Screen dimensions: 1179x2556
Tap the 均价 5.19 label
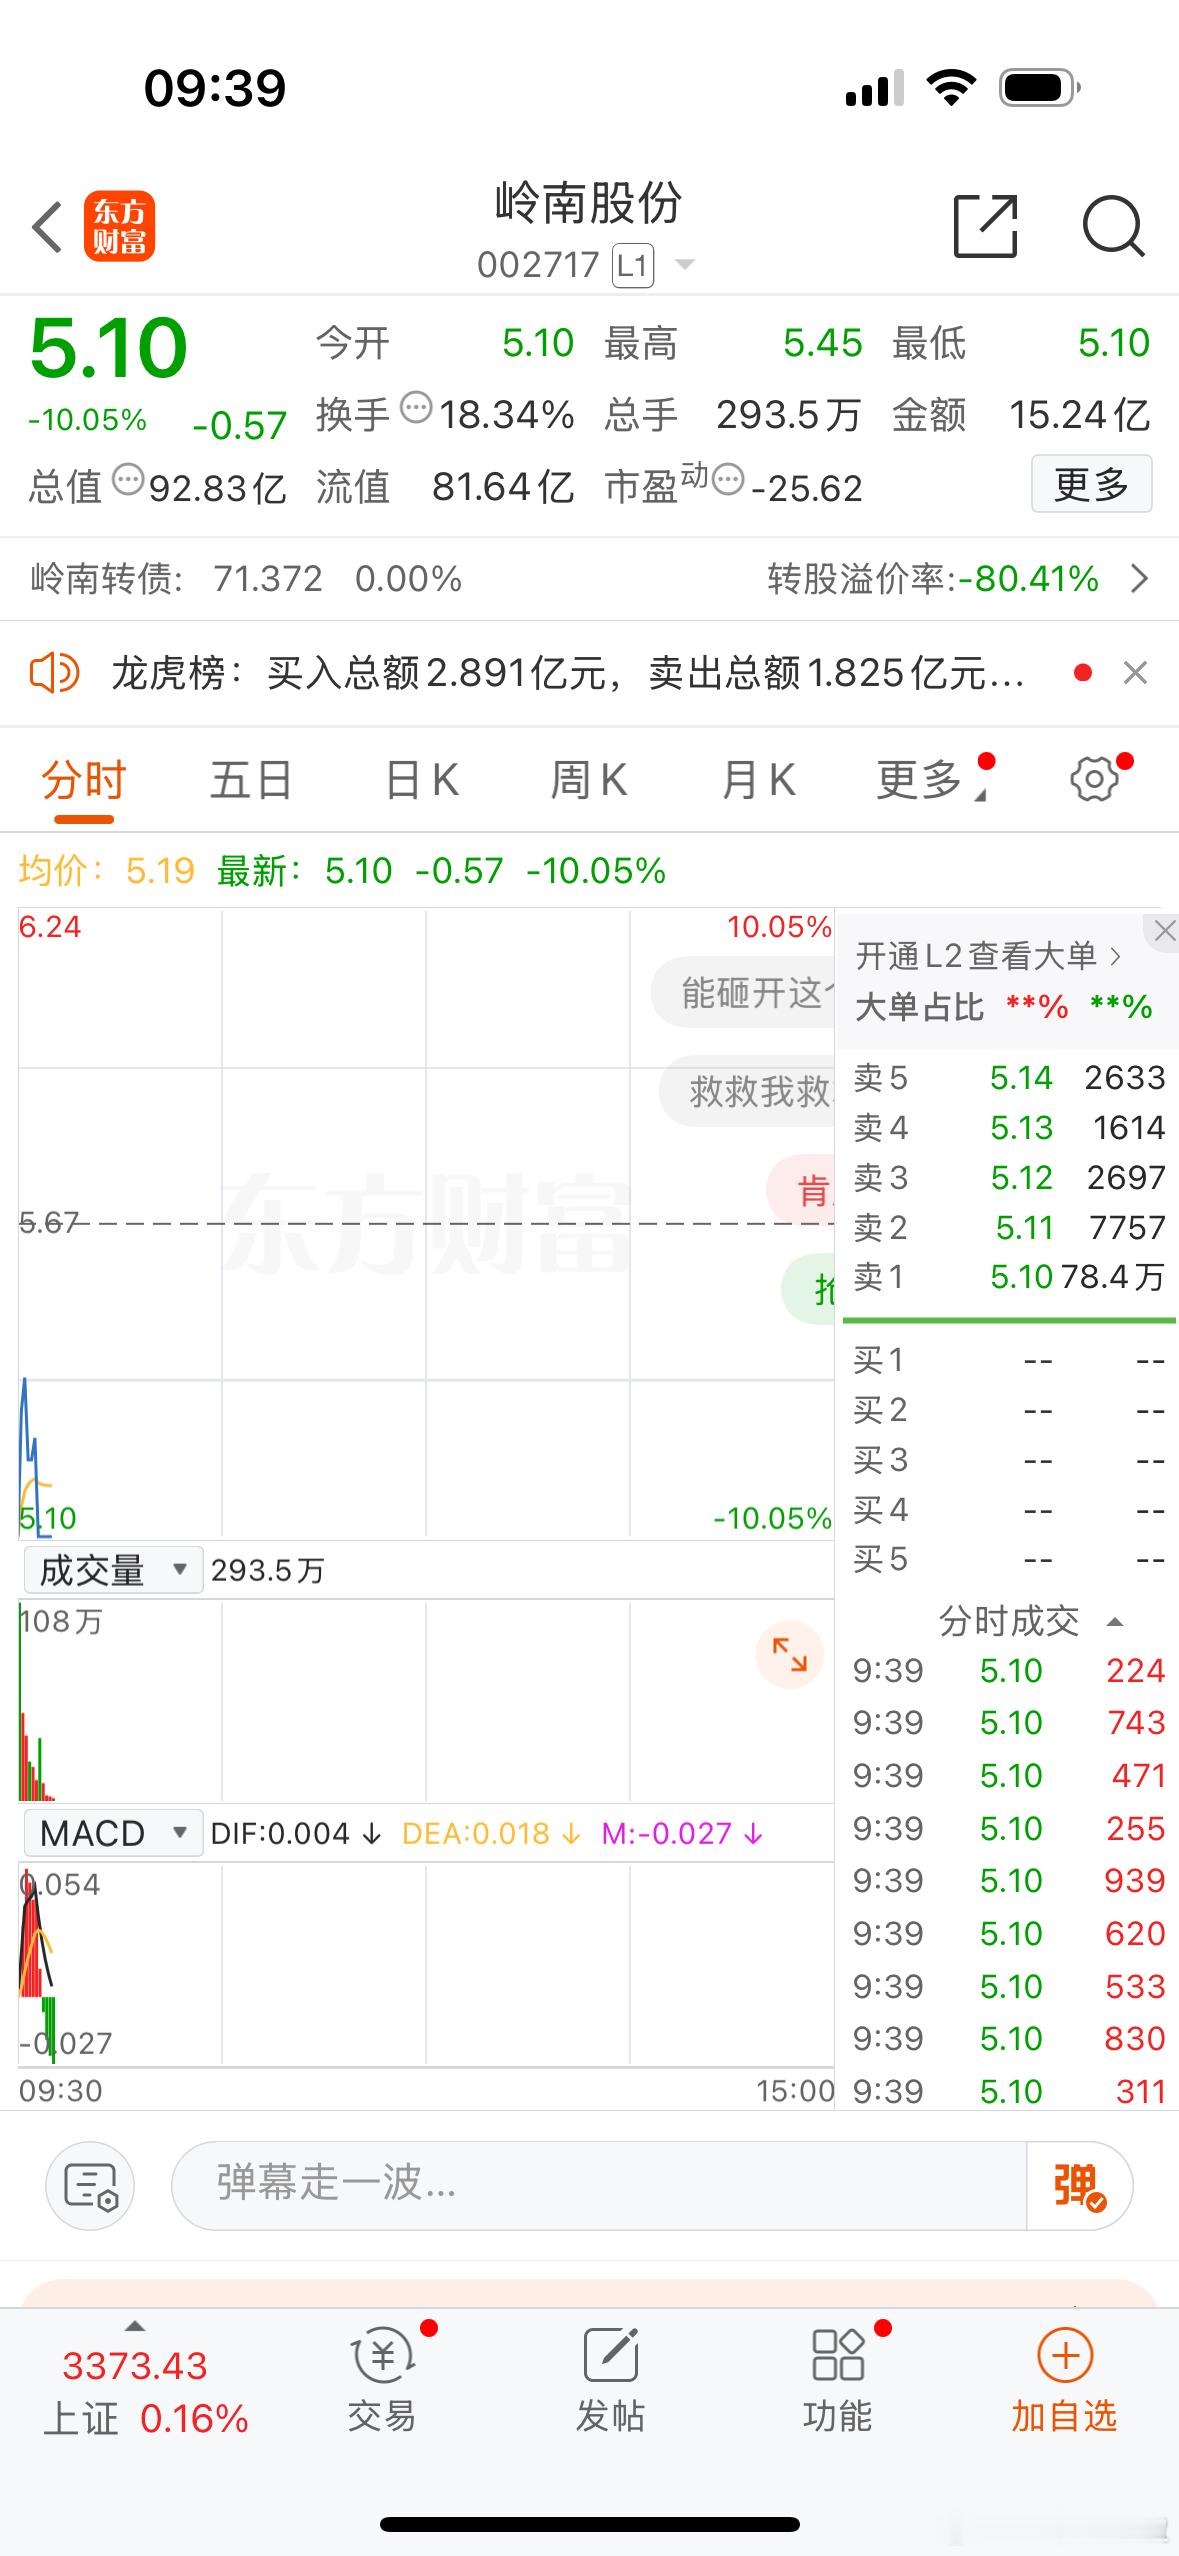(106, 871)
